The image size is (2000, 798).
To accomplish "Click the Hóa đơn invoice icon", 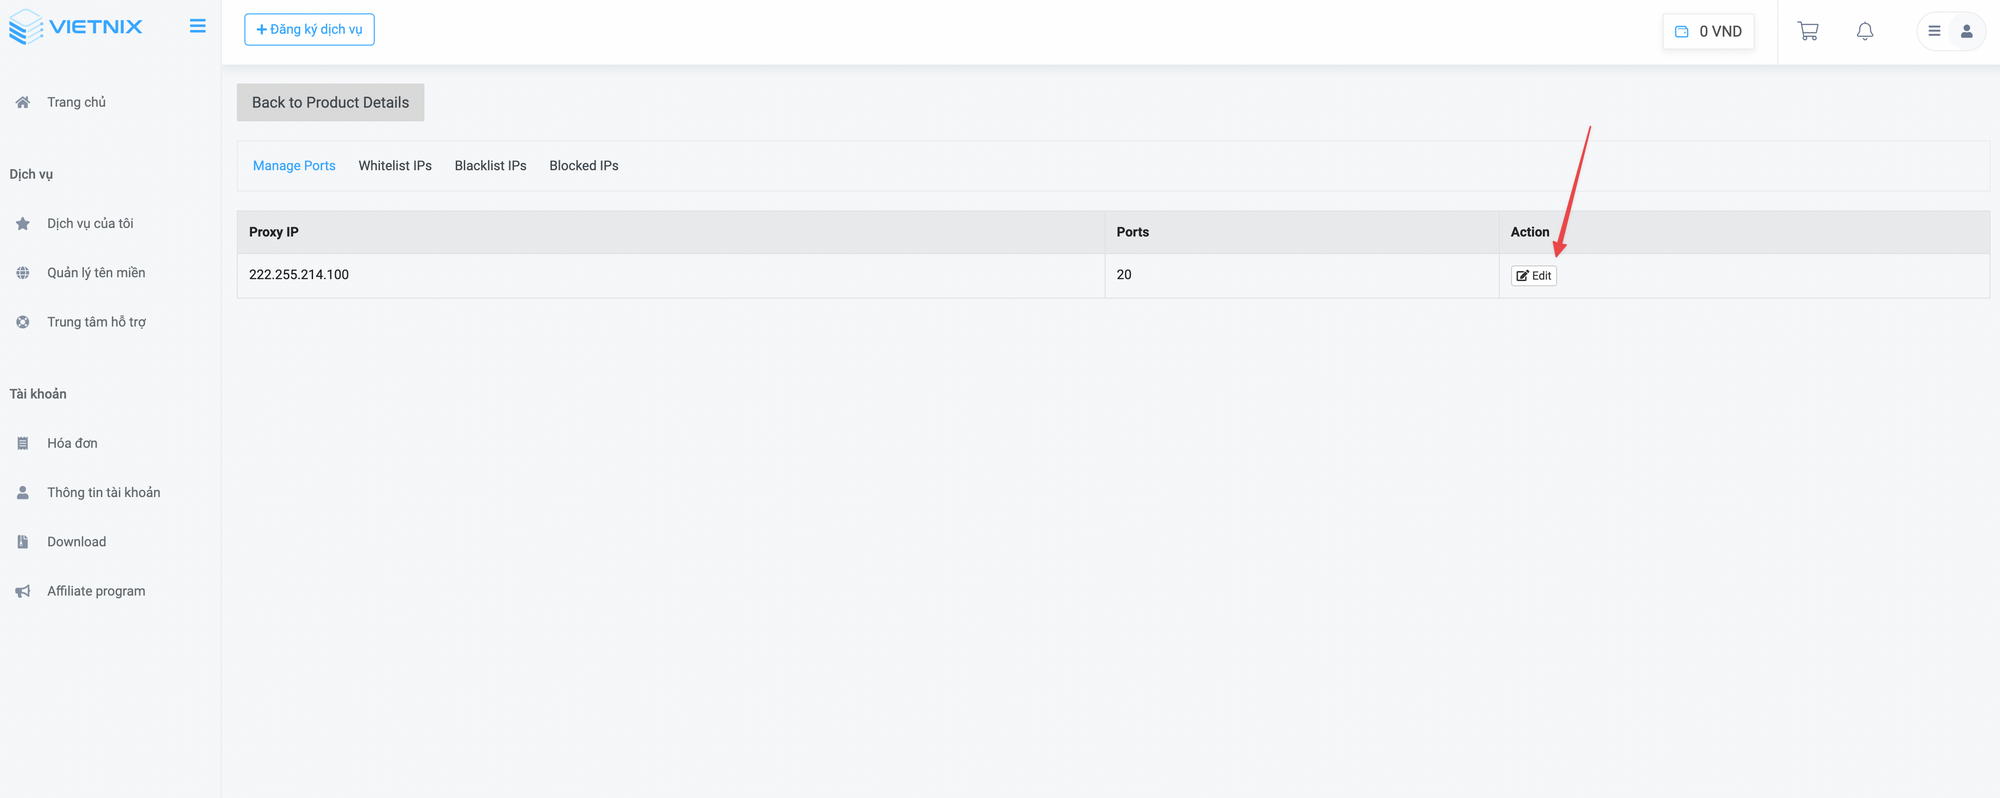I will 23,443.
